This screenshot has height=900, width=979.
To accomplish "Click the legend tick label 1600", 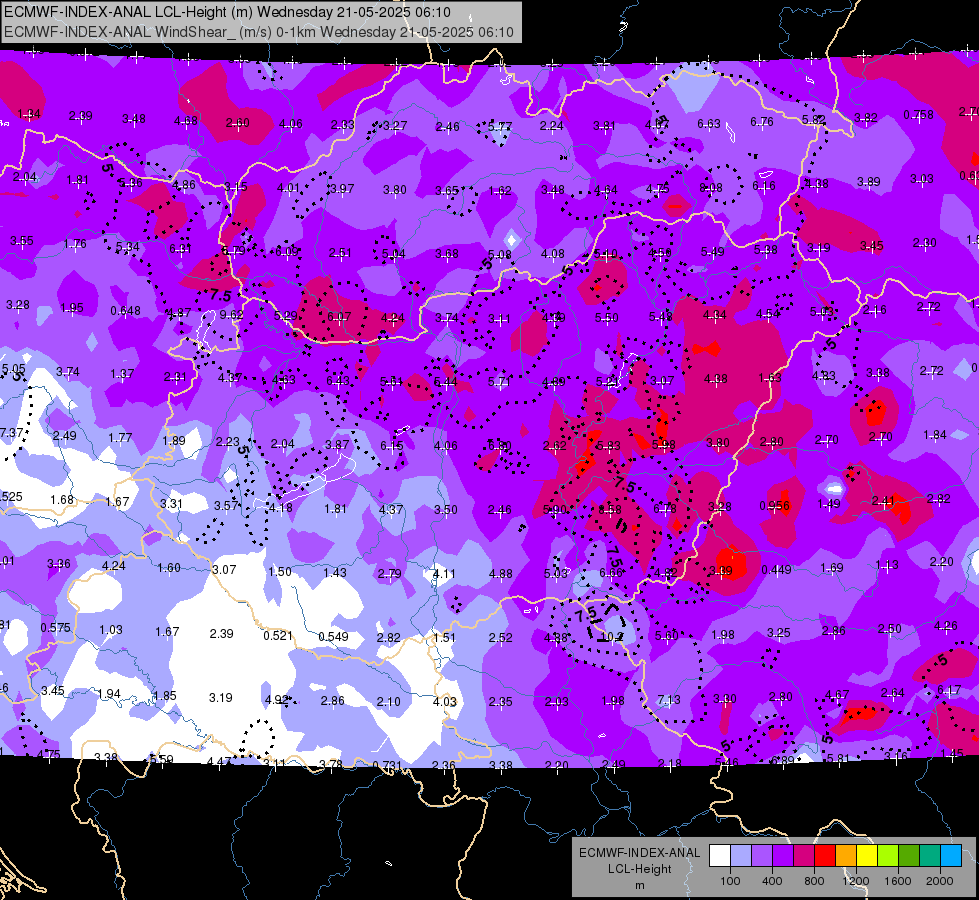I will coord(898,881).
